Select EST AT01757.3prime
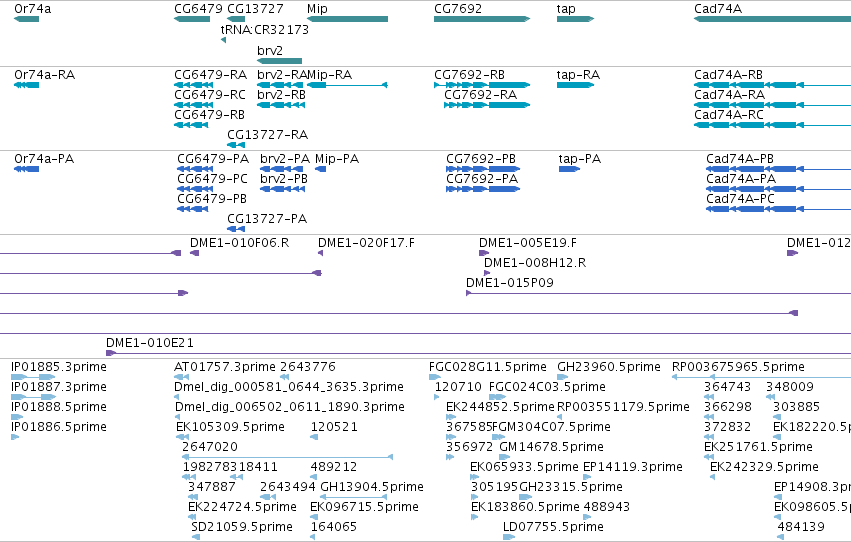Screen dimensions: 851x542 point(181,377)
